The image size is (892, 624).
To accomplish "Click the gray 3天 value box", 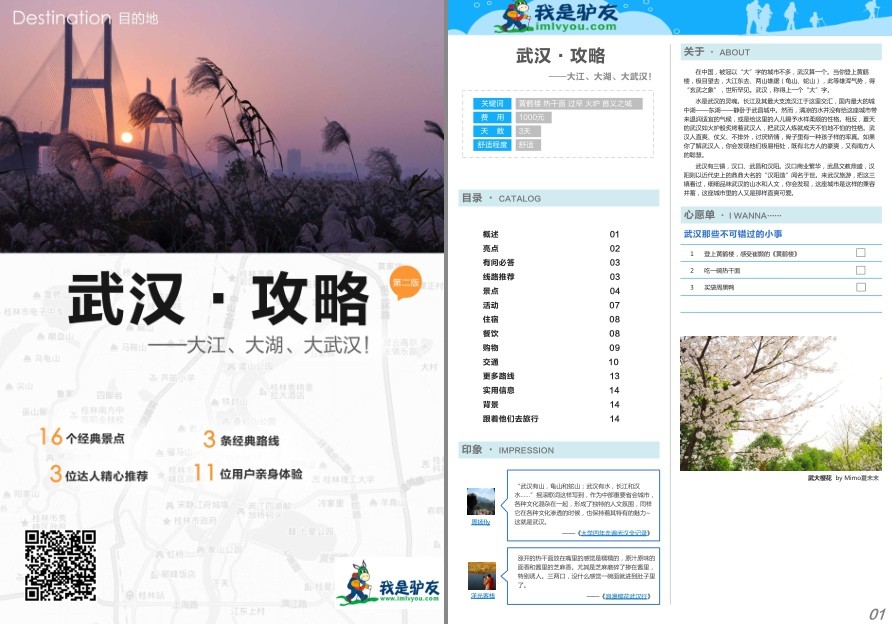I will [x=528, y=131].
